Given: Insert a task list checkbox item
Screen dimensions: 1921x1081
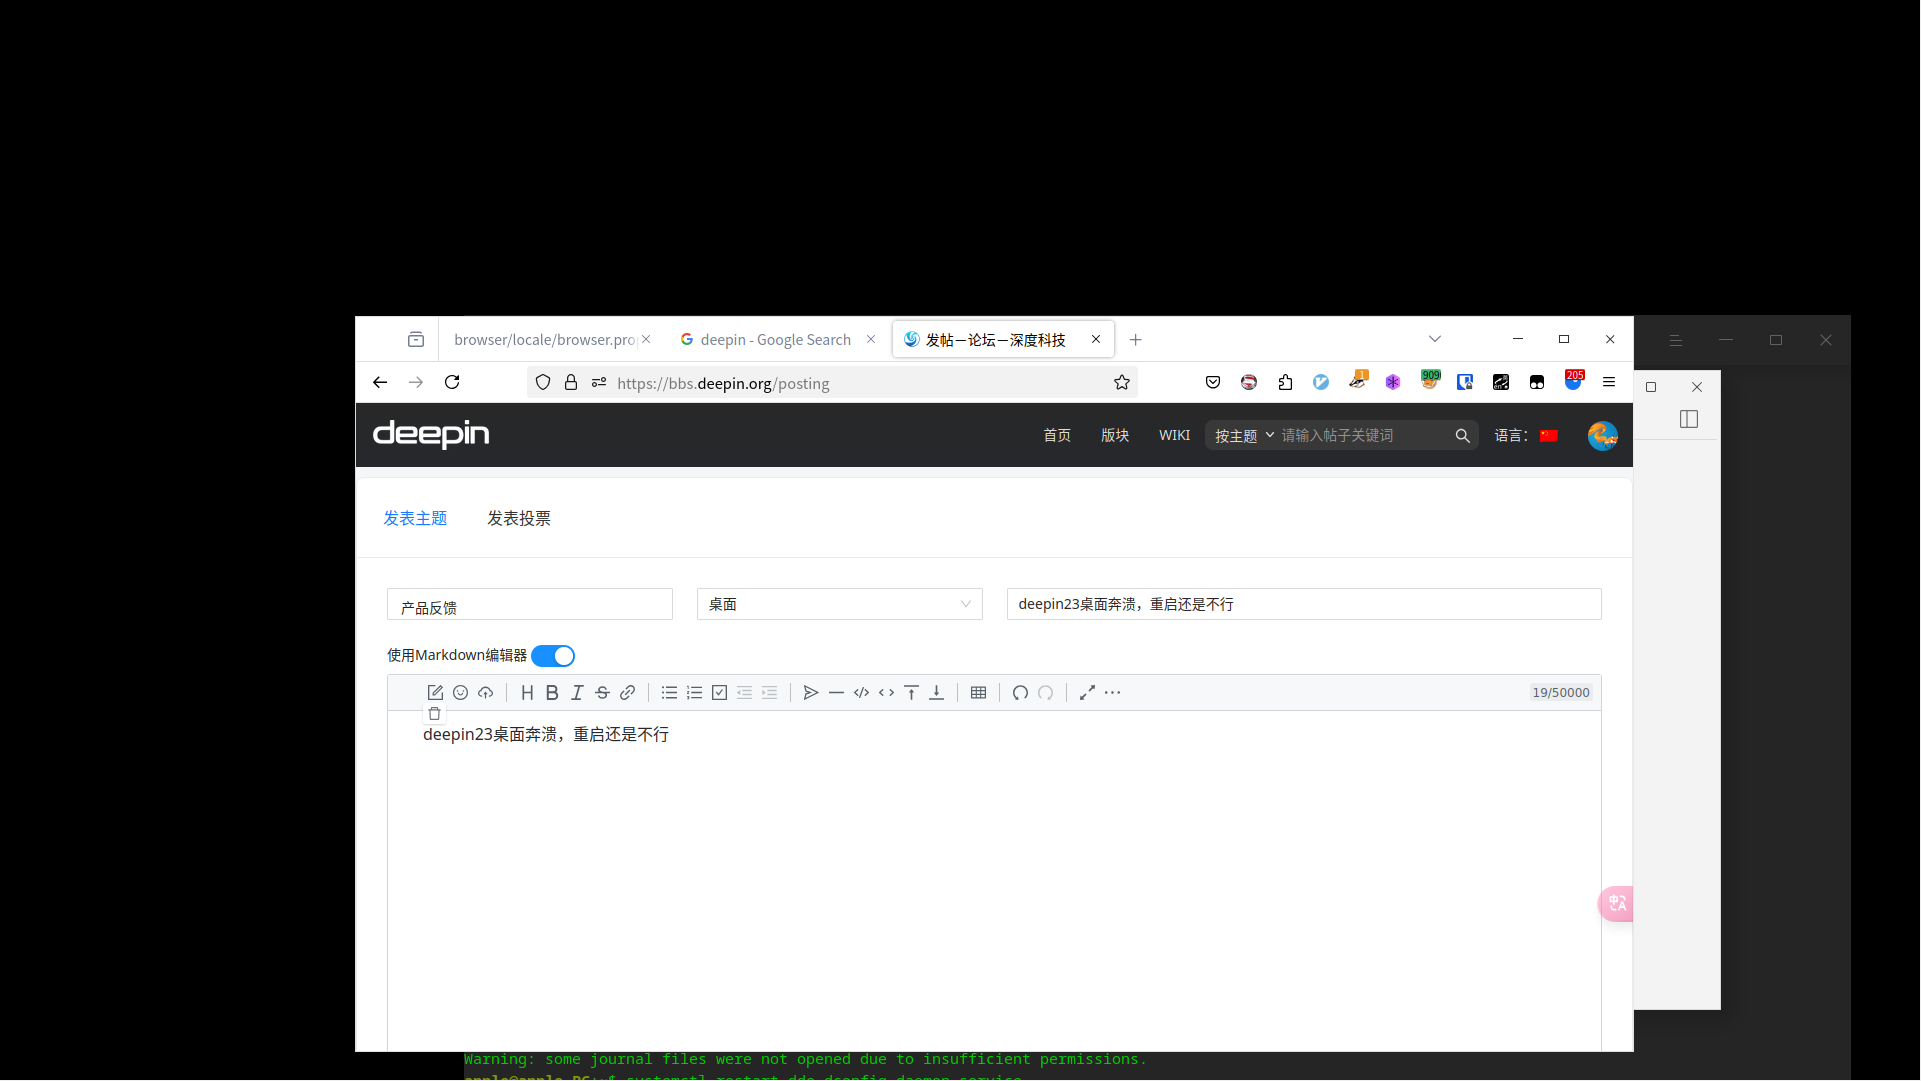Looking at the screenshot, I should [x=719, y=693].
